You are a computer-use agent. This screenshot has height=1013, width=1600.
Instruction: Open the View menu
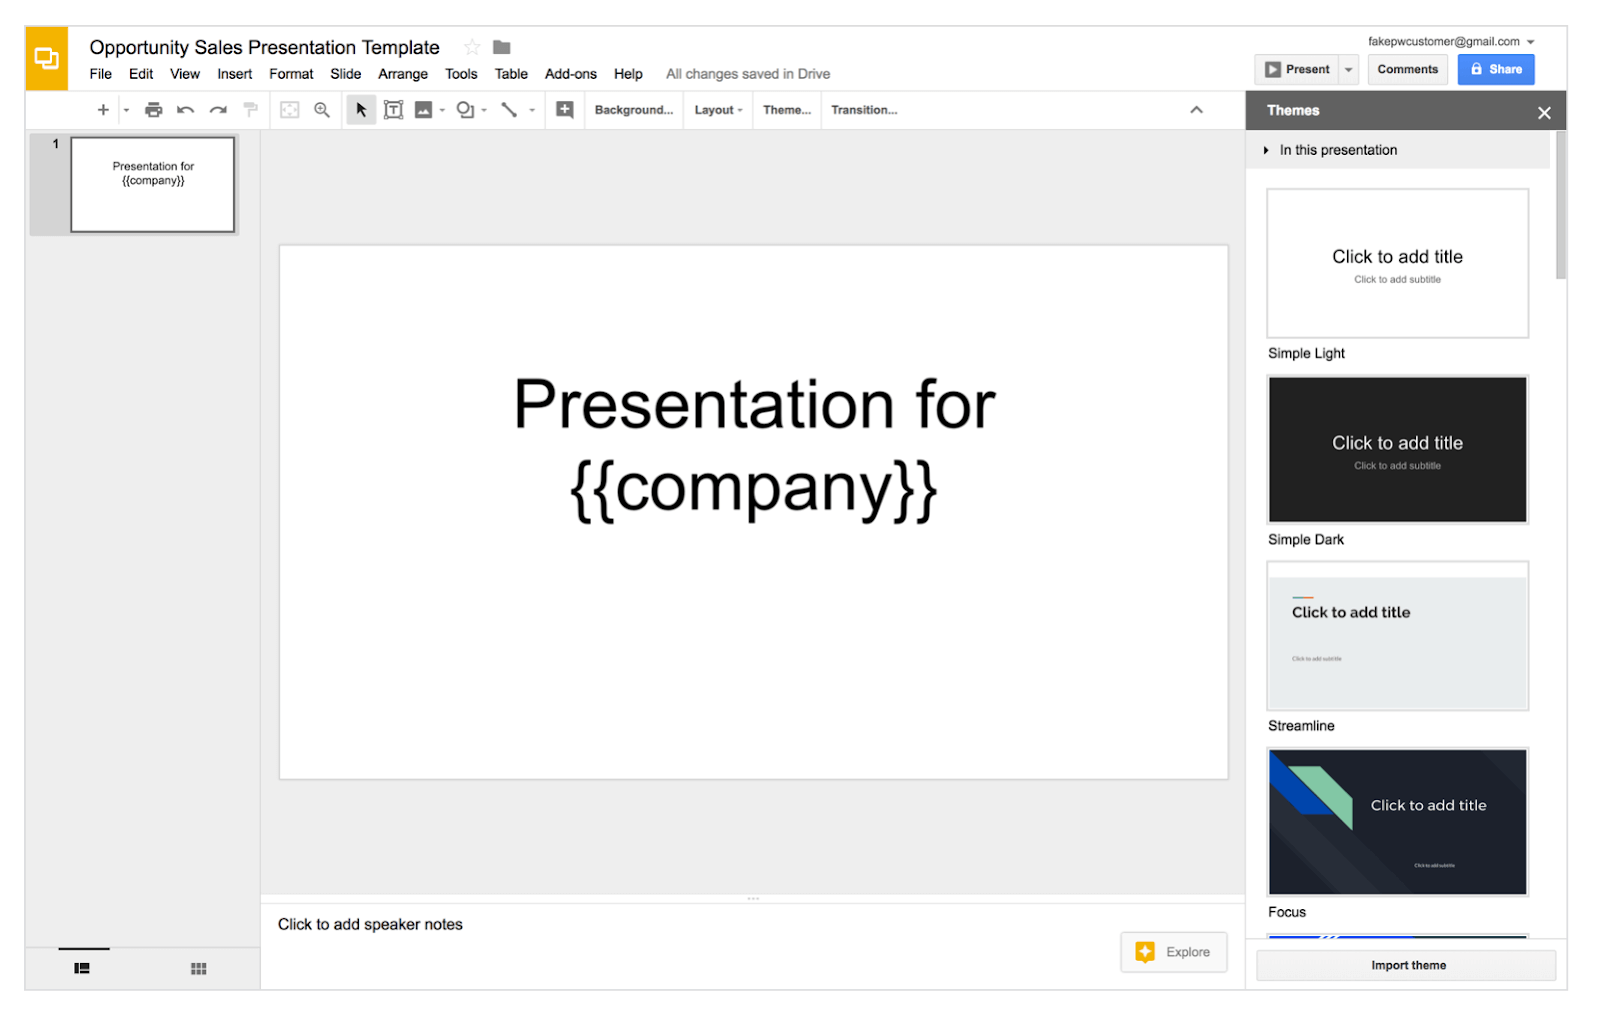[185, 74]
